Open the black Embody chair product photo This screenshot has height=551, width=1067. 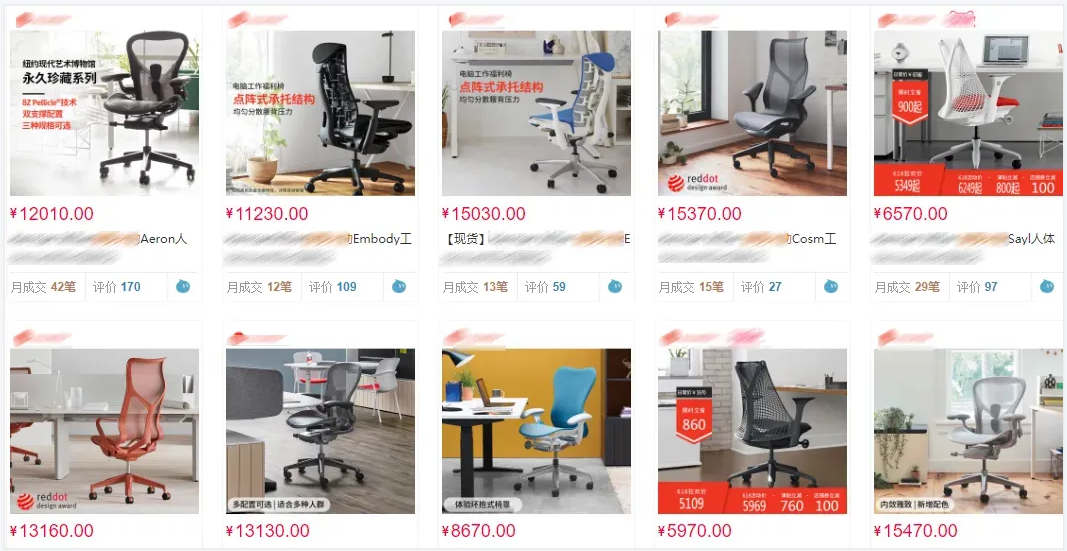(x=321, y=113)
